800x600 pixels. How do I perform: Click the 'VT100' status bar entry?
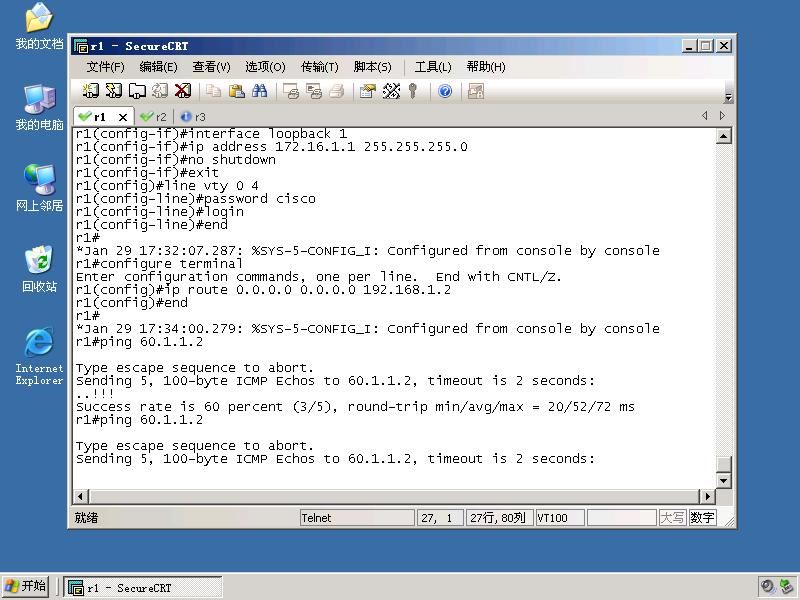click(x=560, y=518)
